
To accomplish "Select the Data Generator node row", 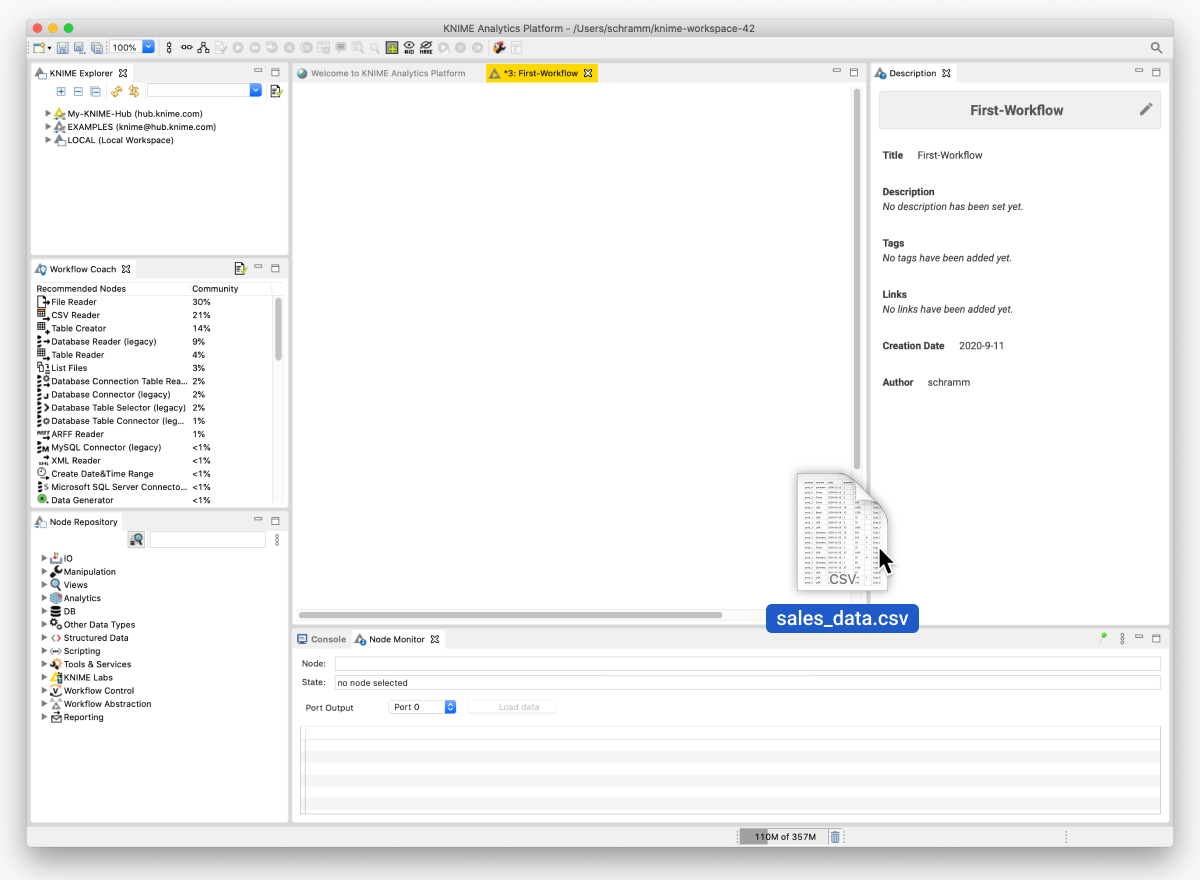I will click(x=154, y=500).
